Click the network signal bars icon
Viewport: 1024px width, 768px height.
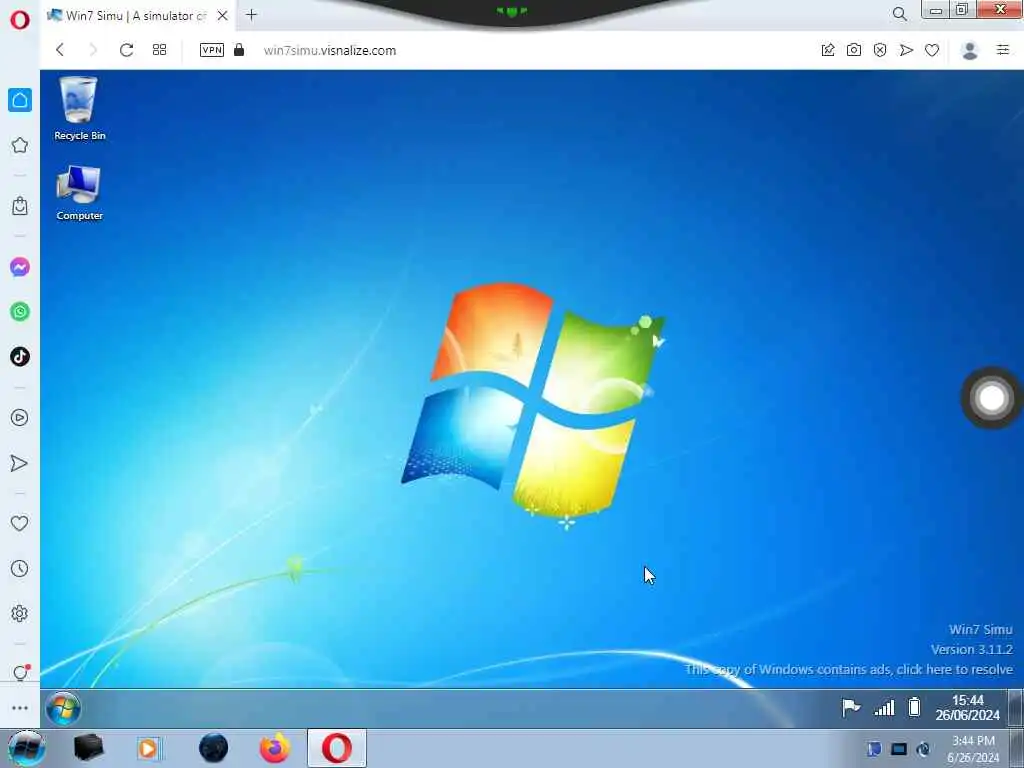pos(884,707)
